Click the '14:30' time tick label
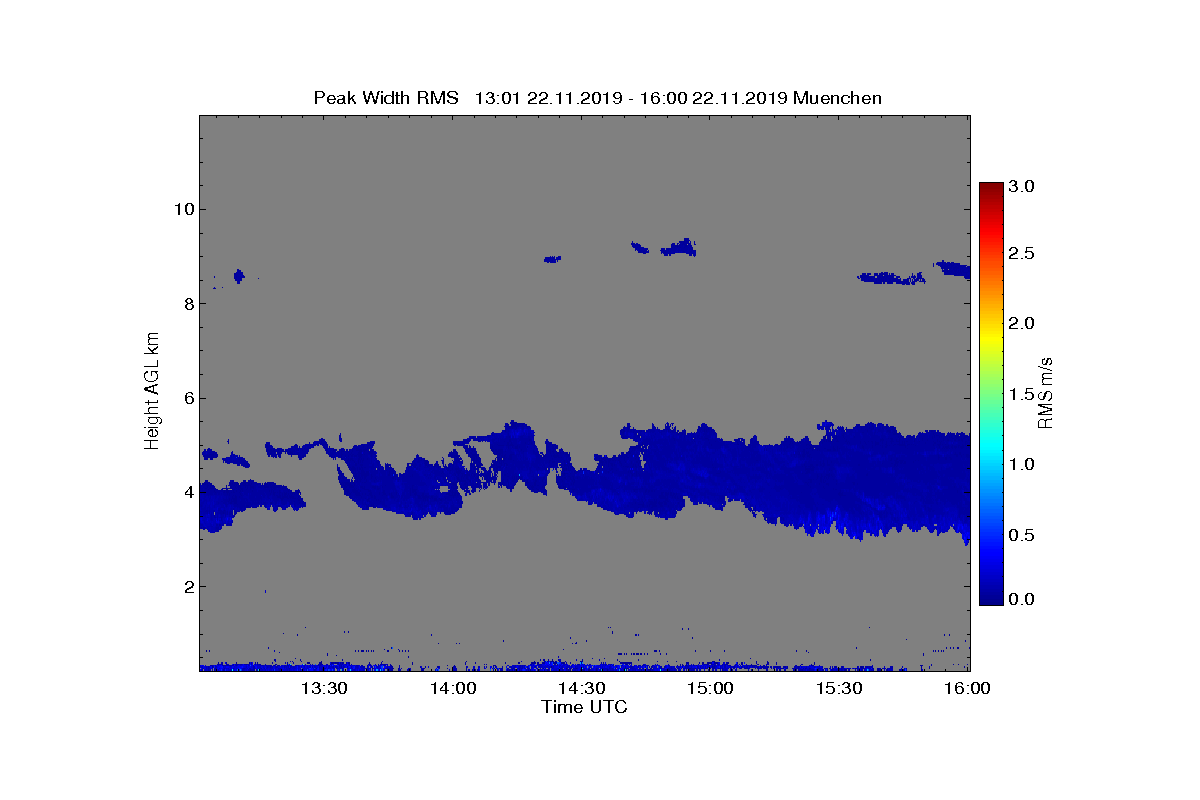Screen dimensions: 1200x800 (x=582, y=689)
